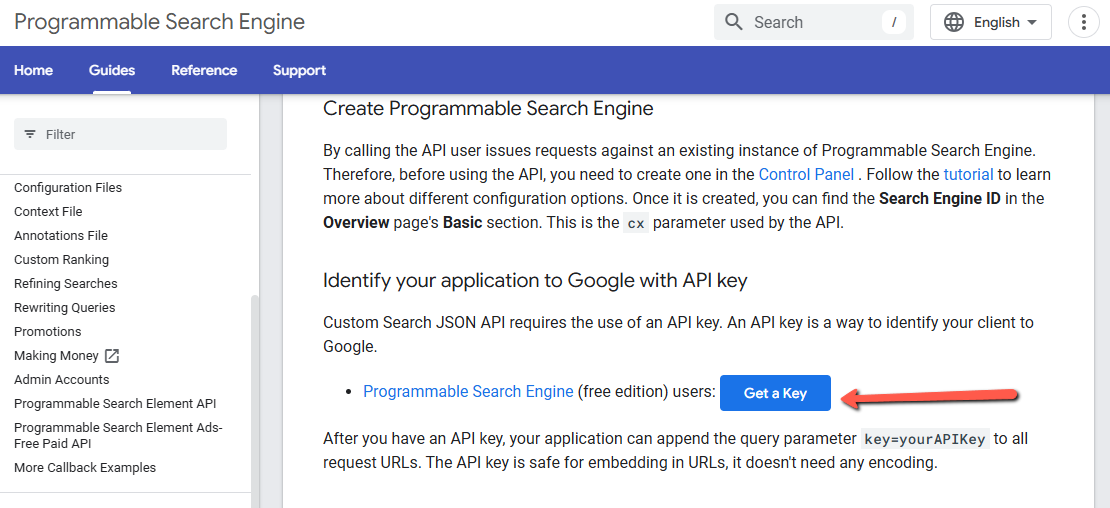The height and width of the screenshot is (508, 1110).
Task: Open the three-dot overflow menu
Action: pyautogui.click(x=1084, y=22)
